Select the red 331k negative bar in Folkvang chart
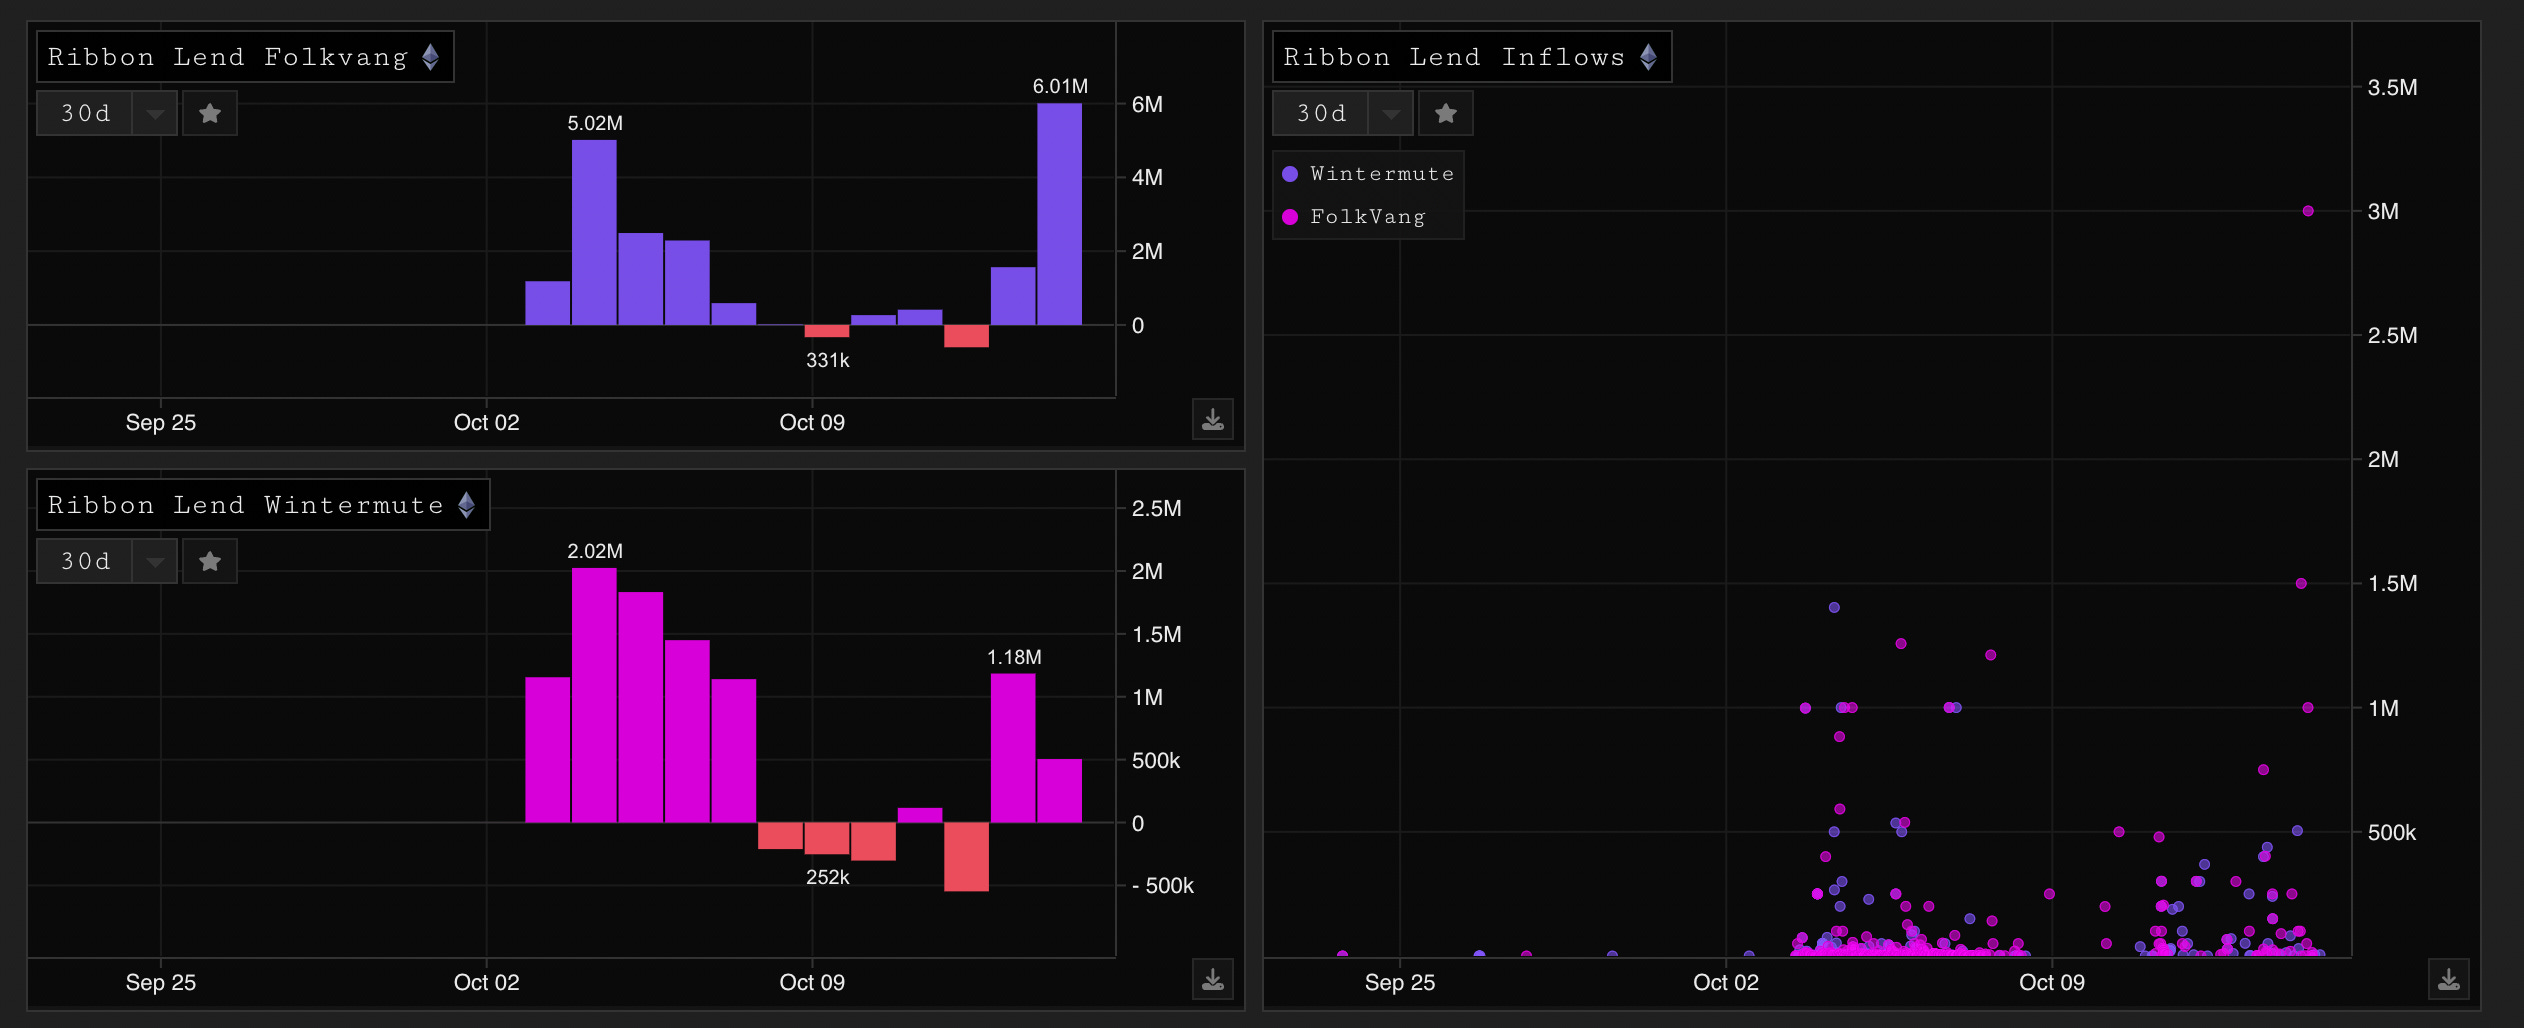This screenshot has height=1028, width=2524. [827, 331]
